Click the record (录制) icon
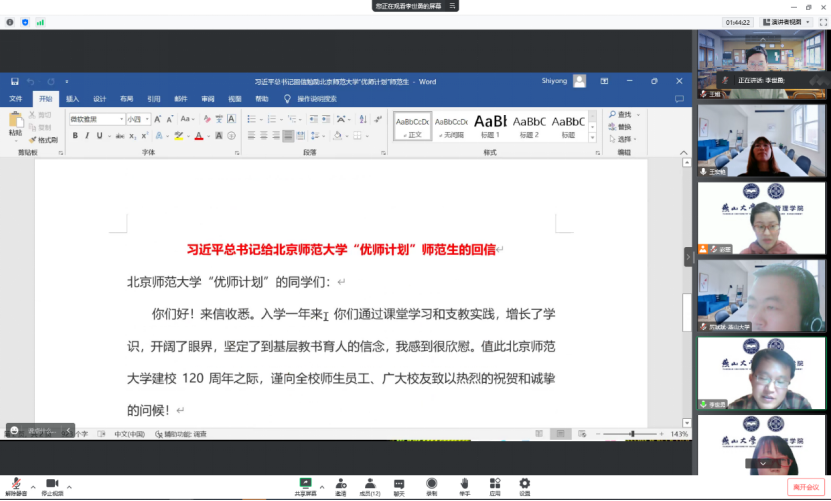The width and height of the screenshot is (831, 501). coord(431,485)
